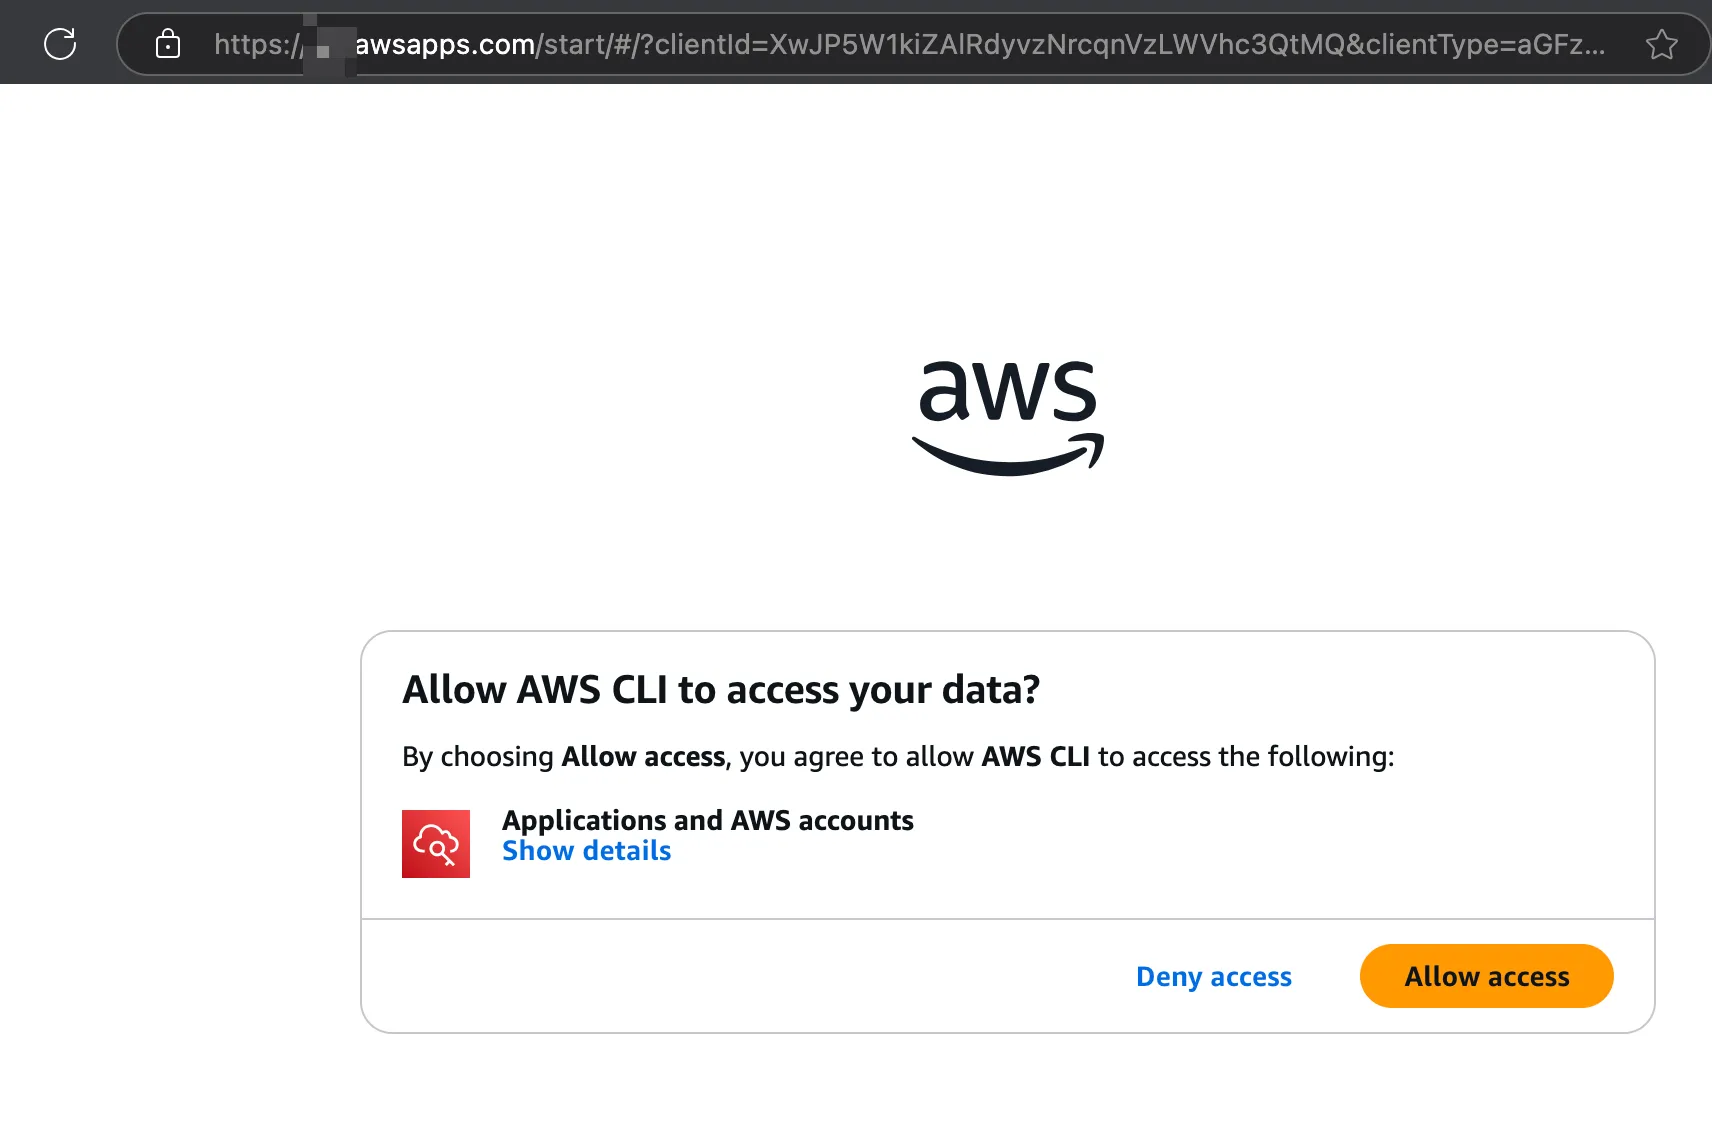
Task: Click the curved smile arrow under aws
Action: 1007,456
